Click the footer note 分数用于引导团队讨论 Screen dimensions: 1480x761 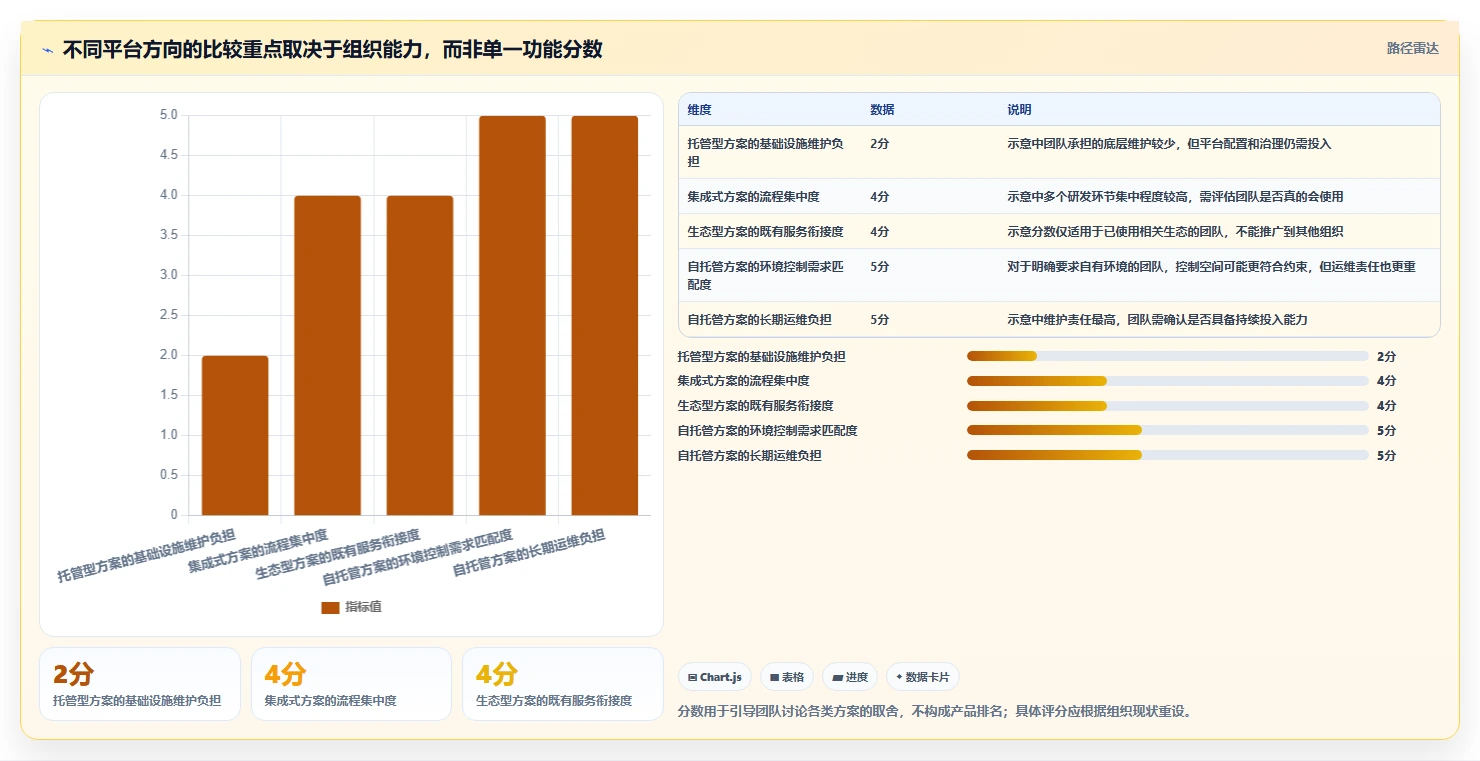[x=934, y=712]
